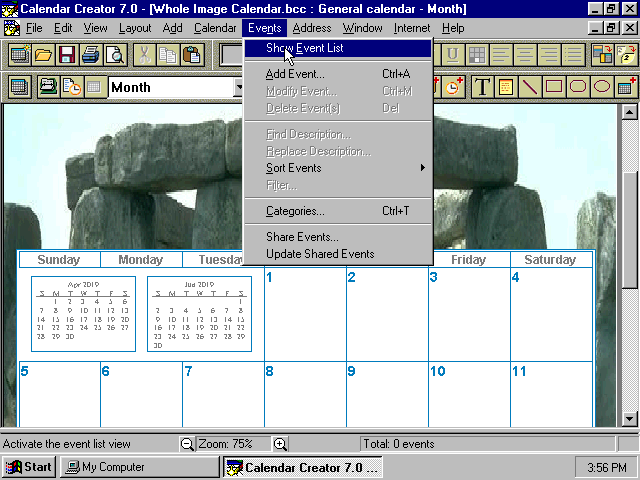This screenshot has height=480, width=640.
Task: Click the Sunday column header
Action: 59,260
